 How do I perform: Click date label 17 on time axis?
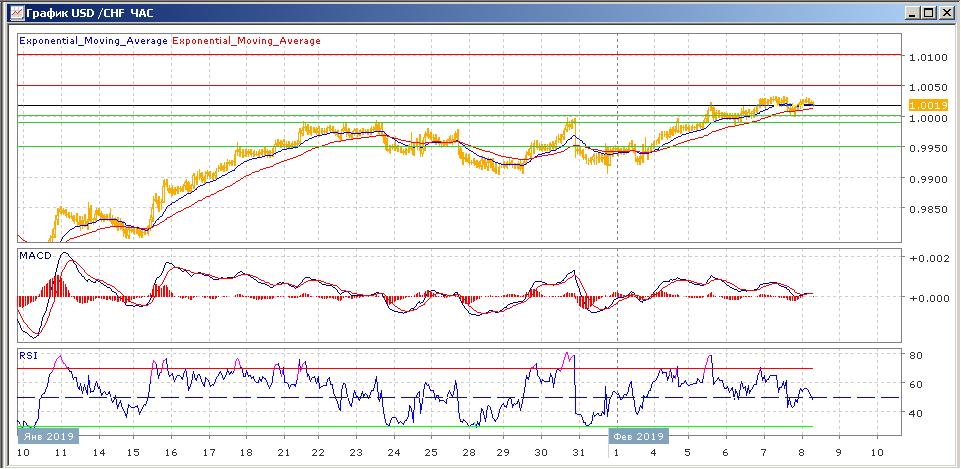[x=209, y=452]
